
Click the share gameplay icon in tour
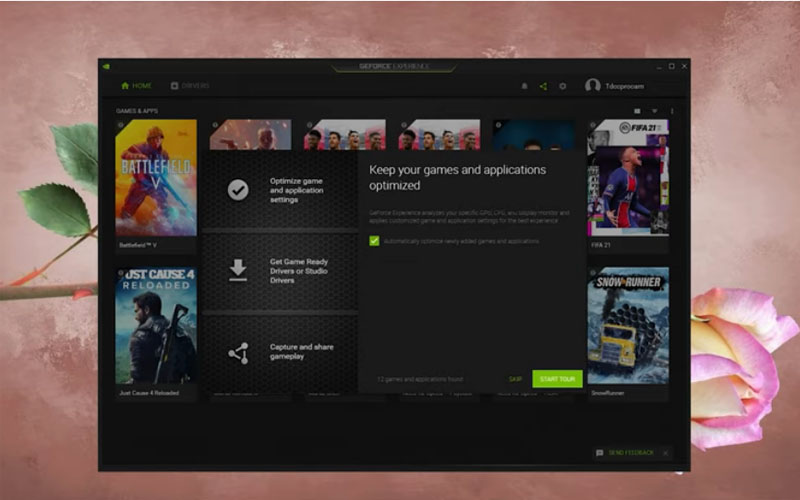pos(238,353)
